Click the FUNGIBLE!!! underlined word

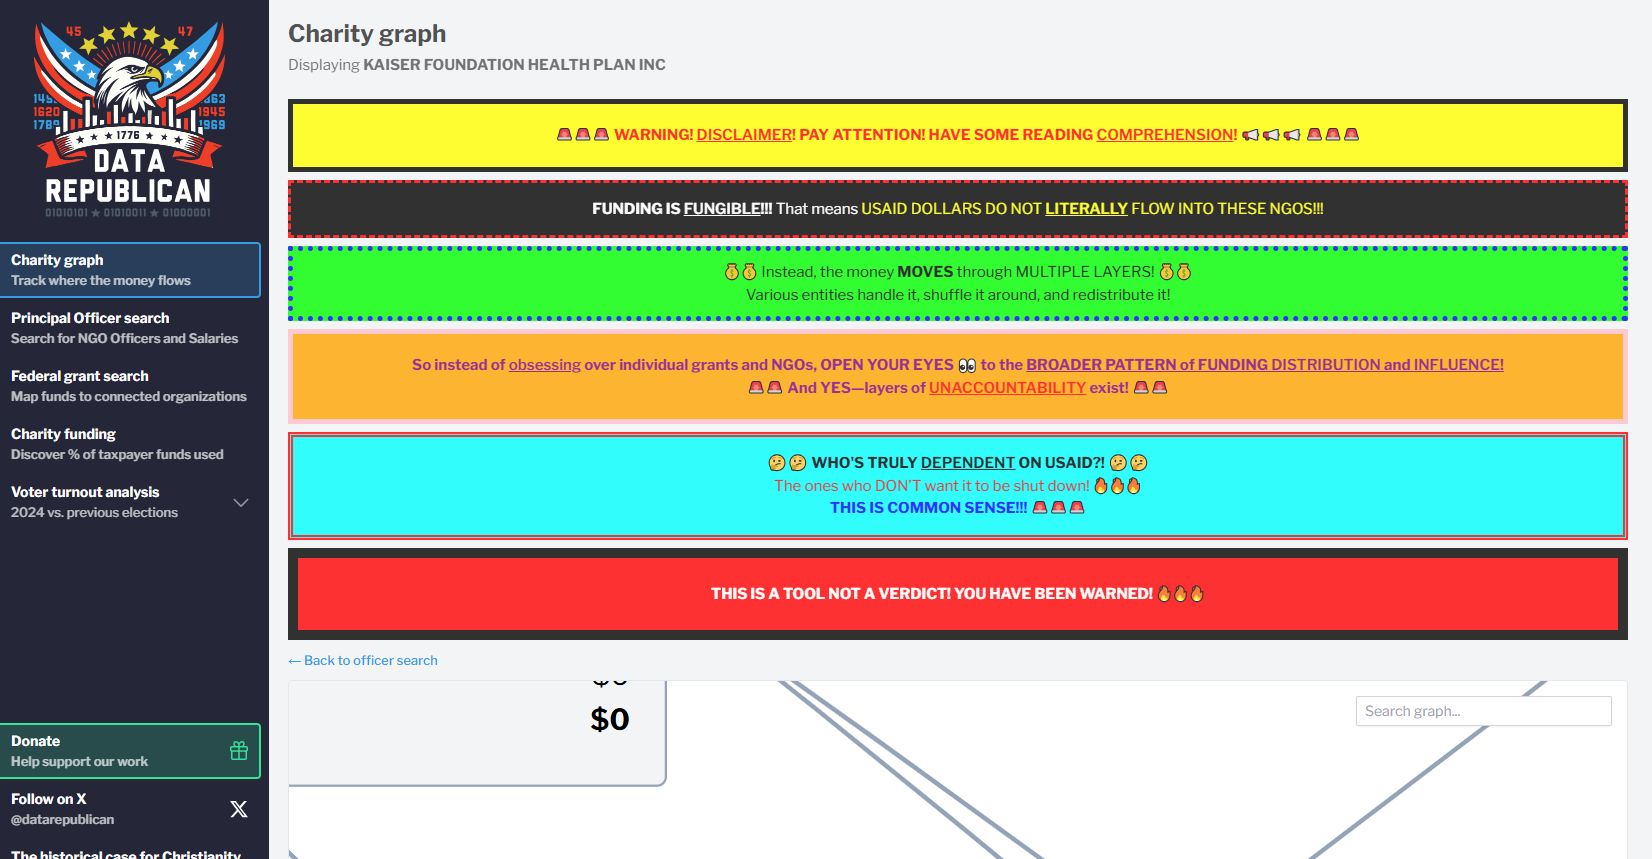[728, 209]
